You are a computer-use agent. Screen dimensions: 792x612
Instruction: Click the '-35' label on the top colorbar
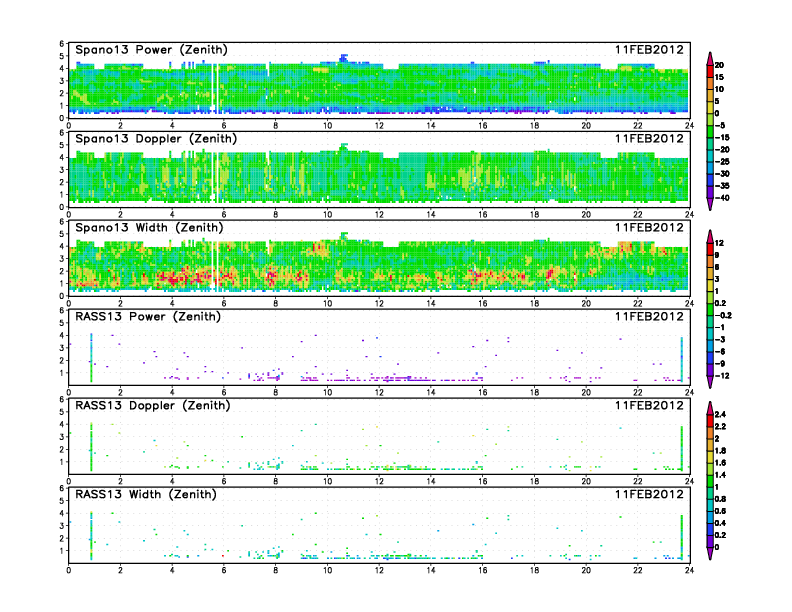pos(722,186)
